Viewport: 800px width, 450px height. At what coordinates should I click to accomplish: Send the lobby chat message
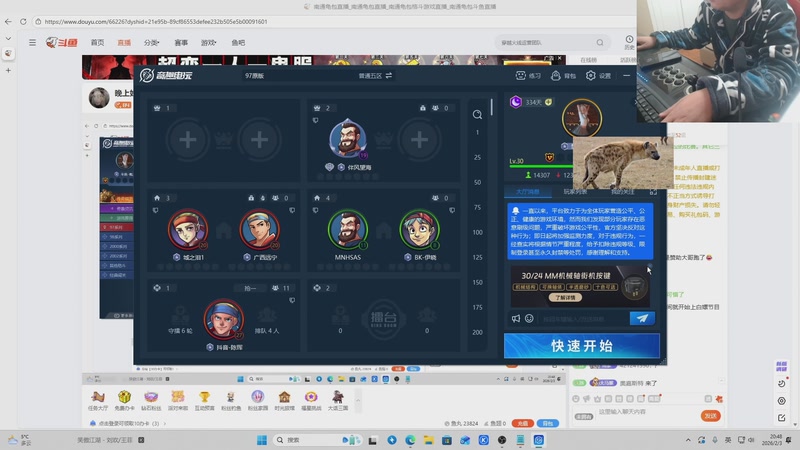click(x=642, y=318)
